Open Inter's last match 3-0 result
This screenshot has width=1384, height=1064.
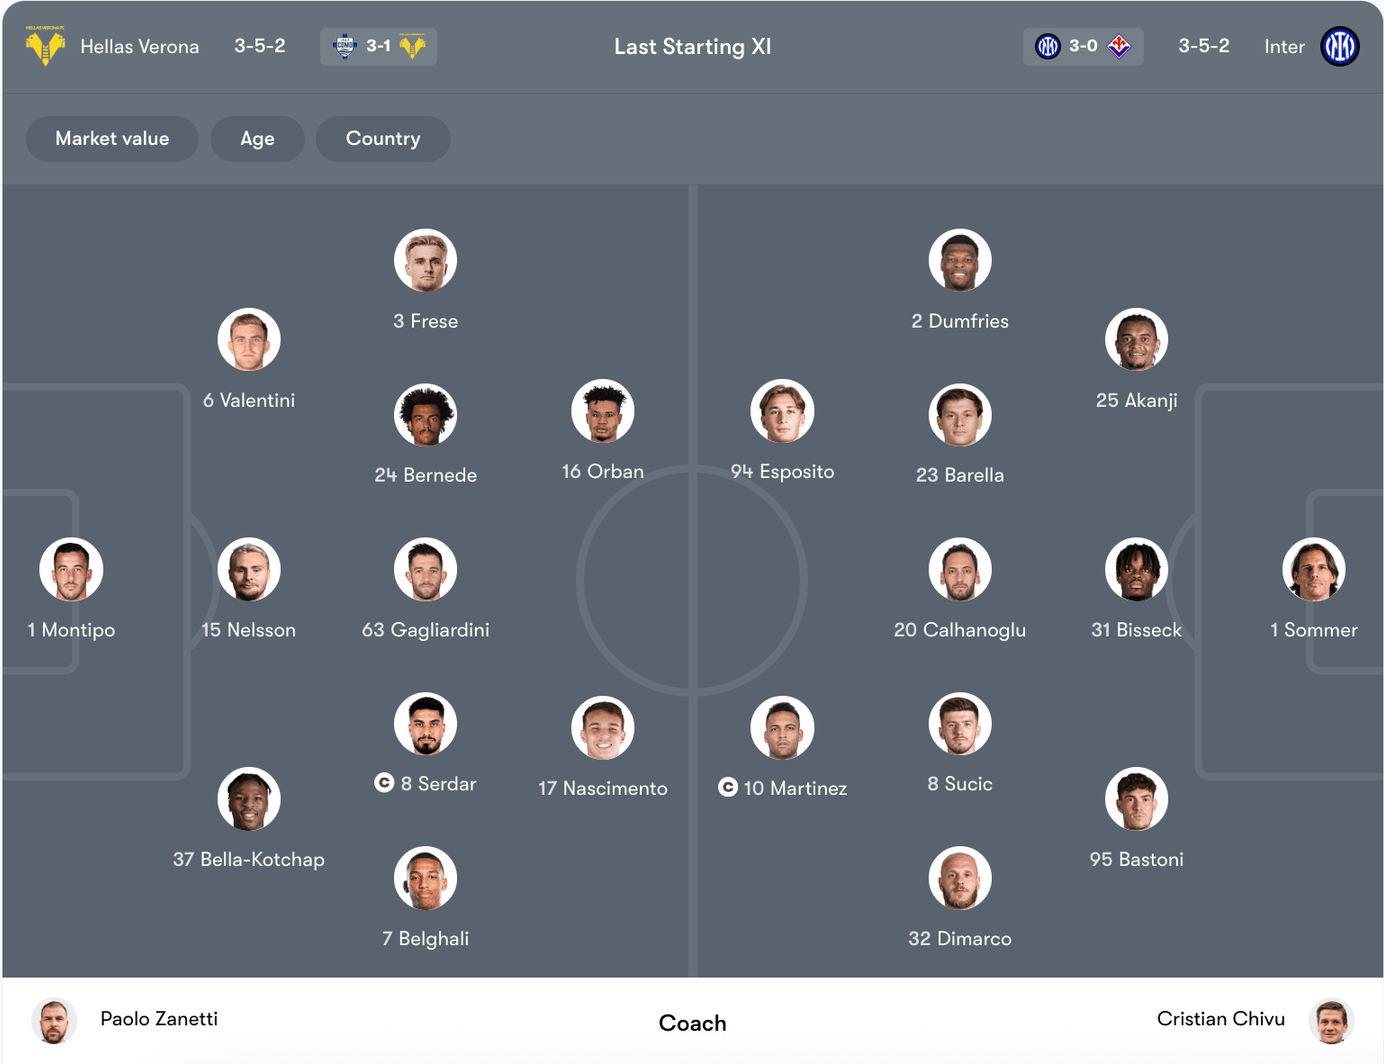1082,46
